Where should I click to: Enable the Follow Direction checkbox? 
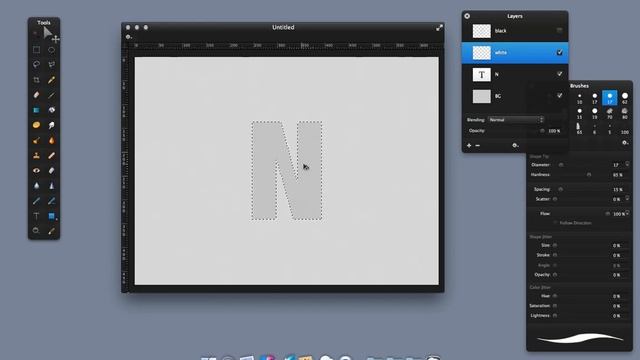point(555,223)
